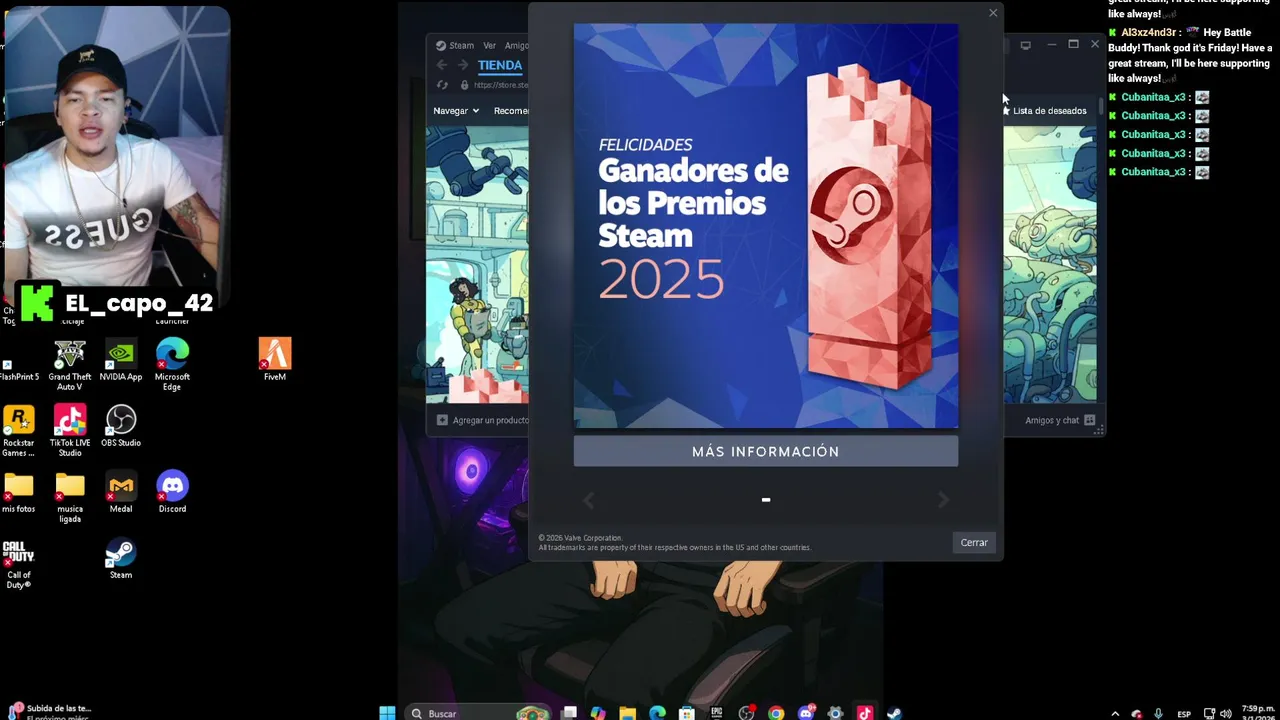Viewport: 1280px width, 720px height.
Task: Open TikTok LIVE Studio desktop icon
Action: click(70, 431)
